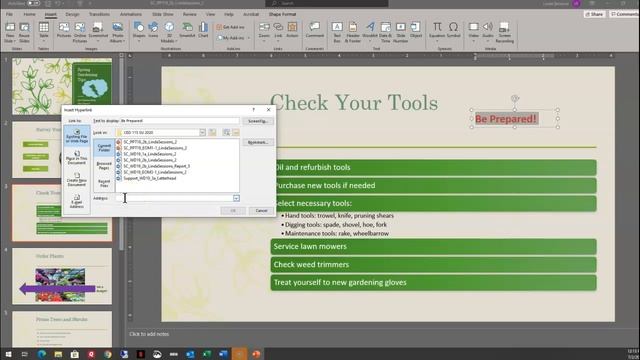Select the Current Folder tab

click(104, 148)
